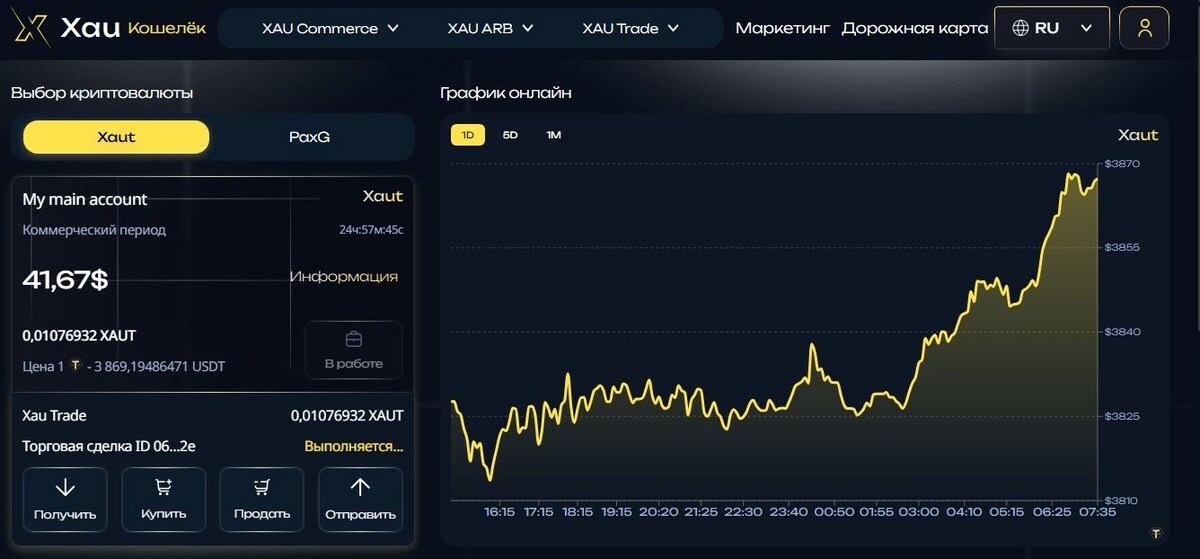Click the 16:15 time axis label
This screenshot has height=559, width=1200.
(x=499, y=512)
